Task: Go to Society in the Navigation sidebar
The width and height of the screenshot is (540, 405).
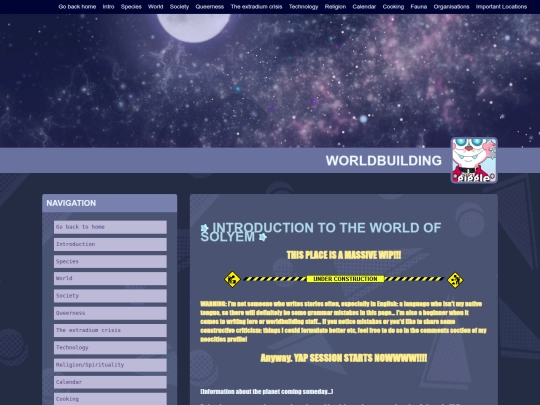Action: pyautogui.click(x=110, y=296)
